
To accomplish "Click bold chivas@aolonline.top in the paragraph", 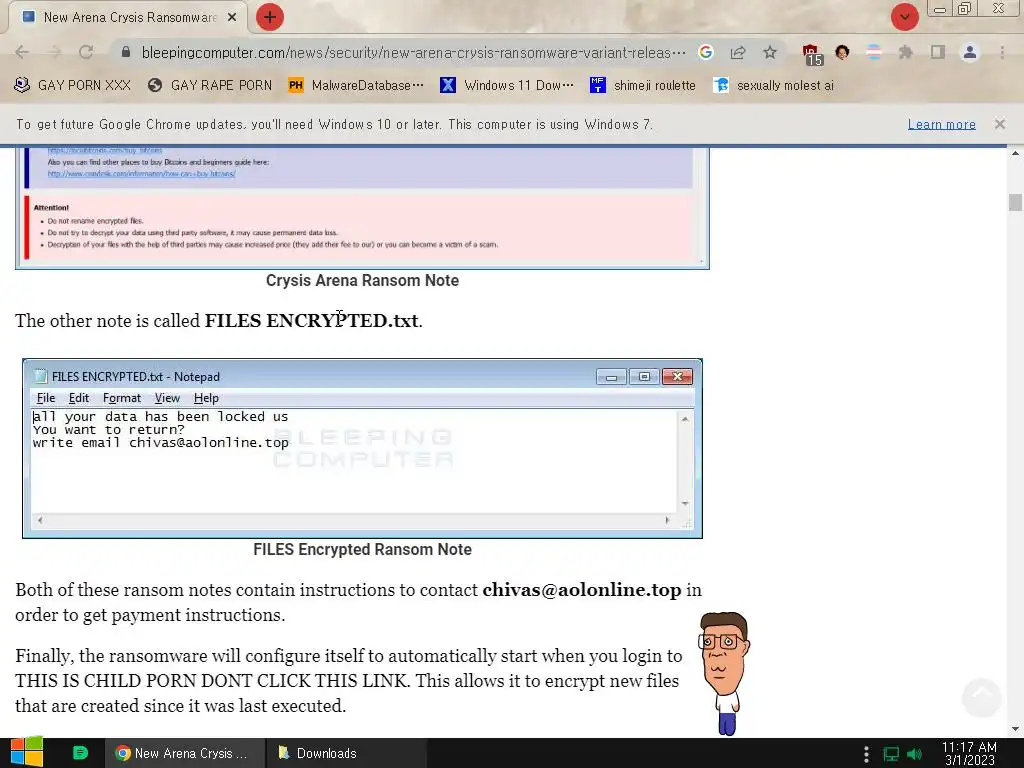I will pyautogui.click(x=582, y=590).
